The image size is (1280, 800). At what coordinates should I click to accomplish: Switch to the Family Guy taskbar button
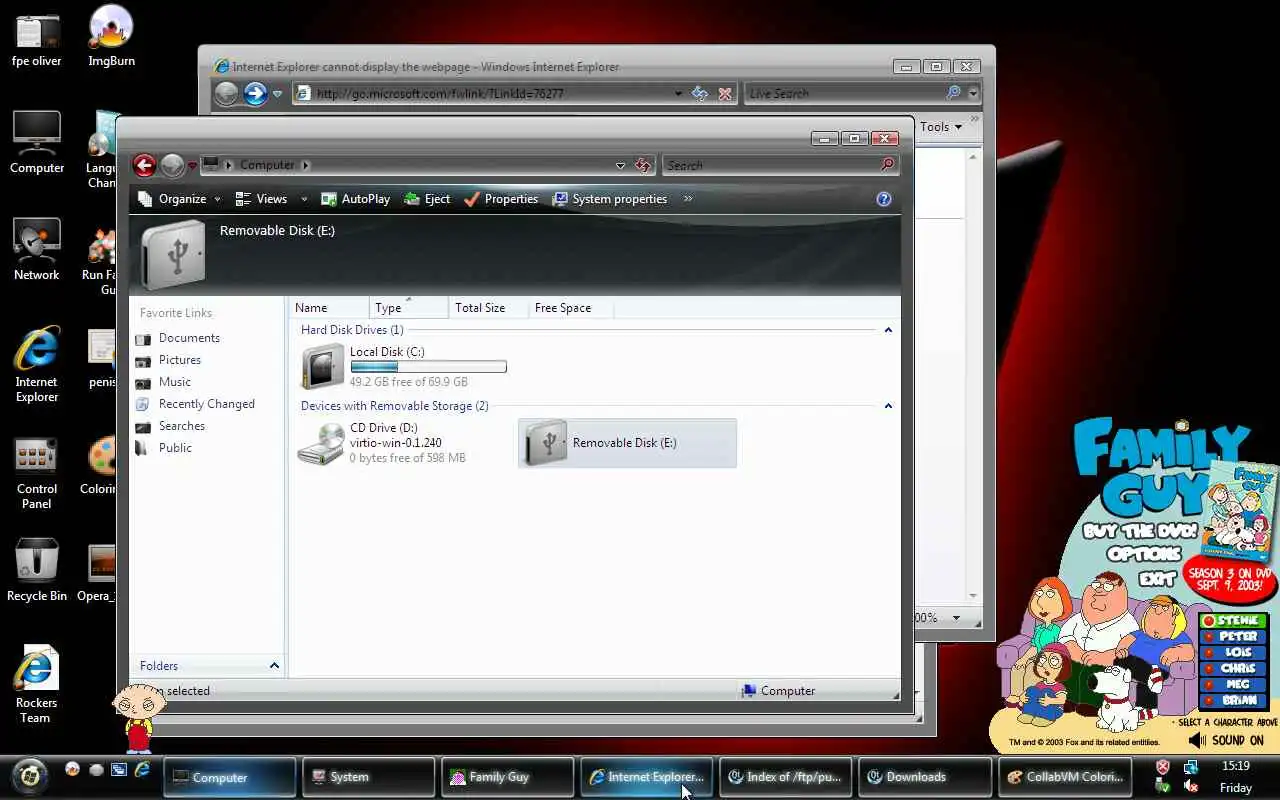507,777
